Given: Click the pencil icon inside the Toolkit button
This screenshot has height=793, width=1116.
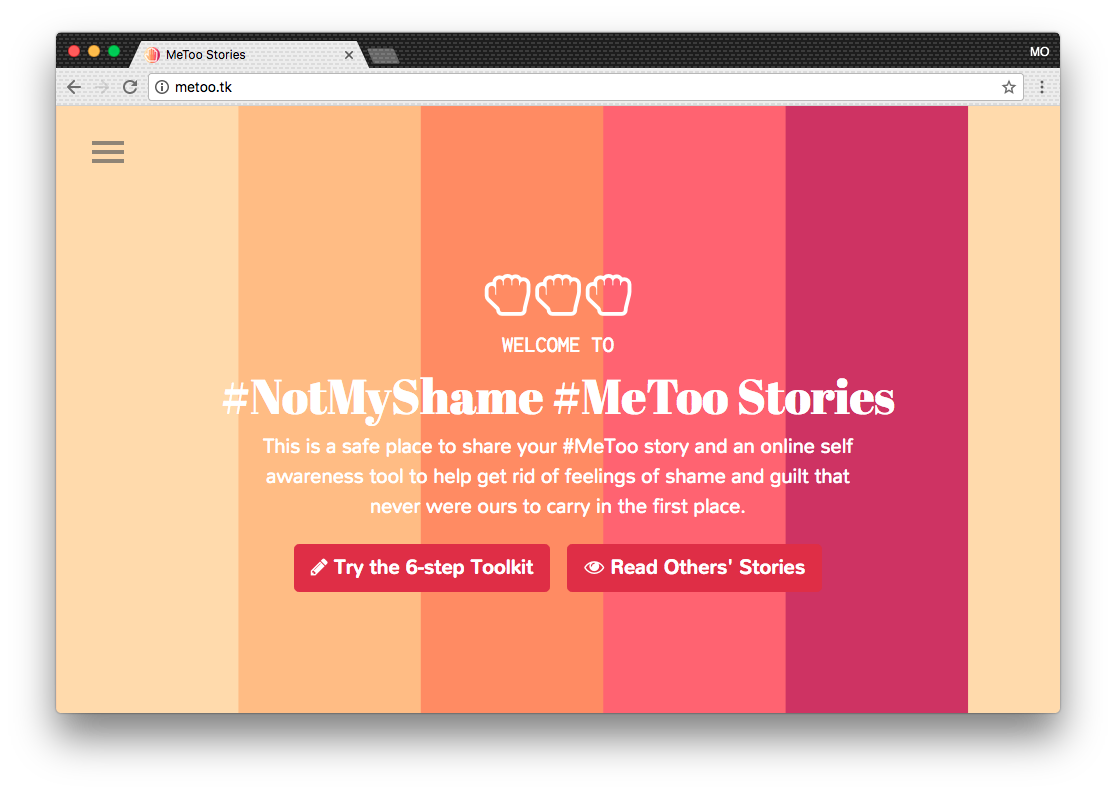Looking at the screenshot, I should click(318, 567).
